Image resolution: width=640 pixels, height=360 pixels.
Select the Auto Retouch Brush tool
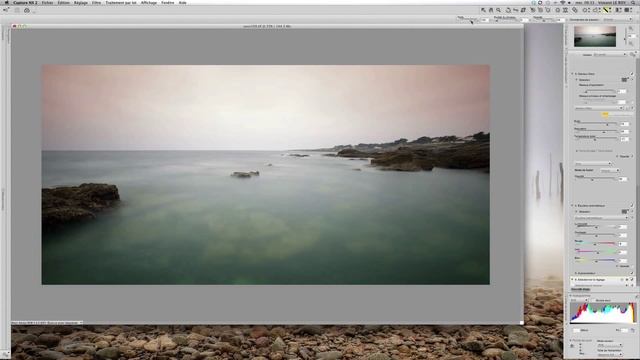[575, 10]
